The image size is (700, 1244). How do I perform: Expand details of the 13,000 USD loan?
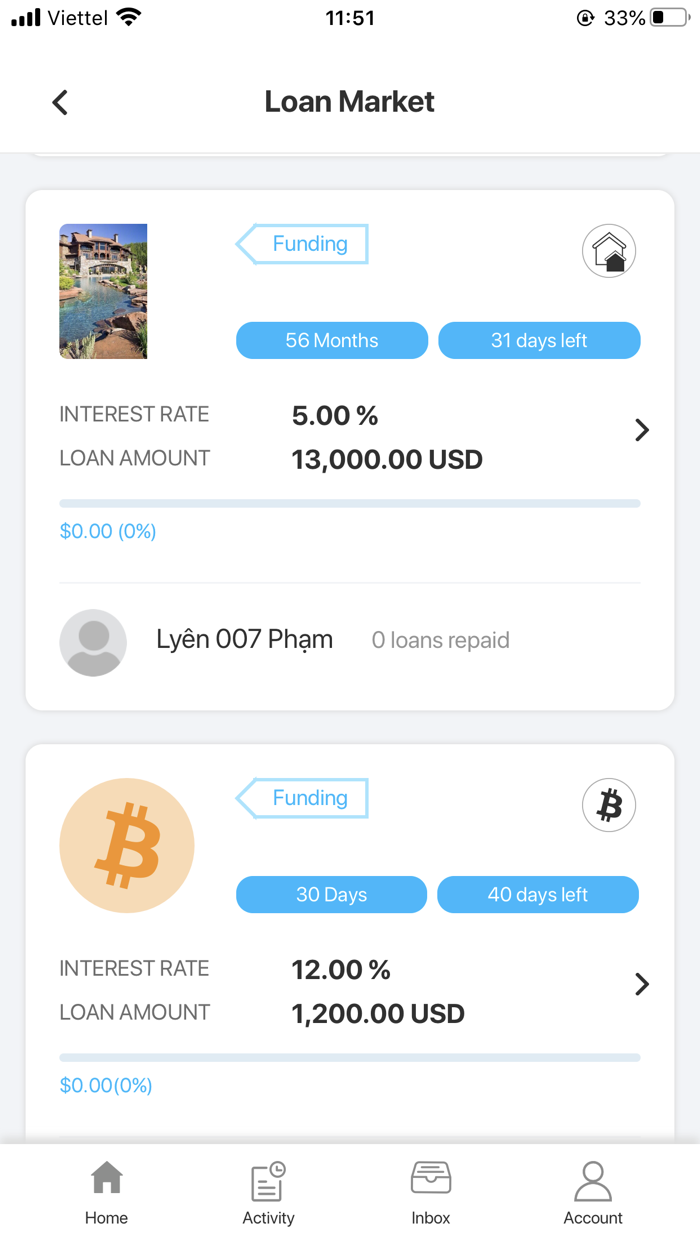click(x=641, y=430)
